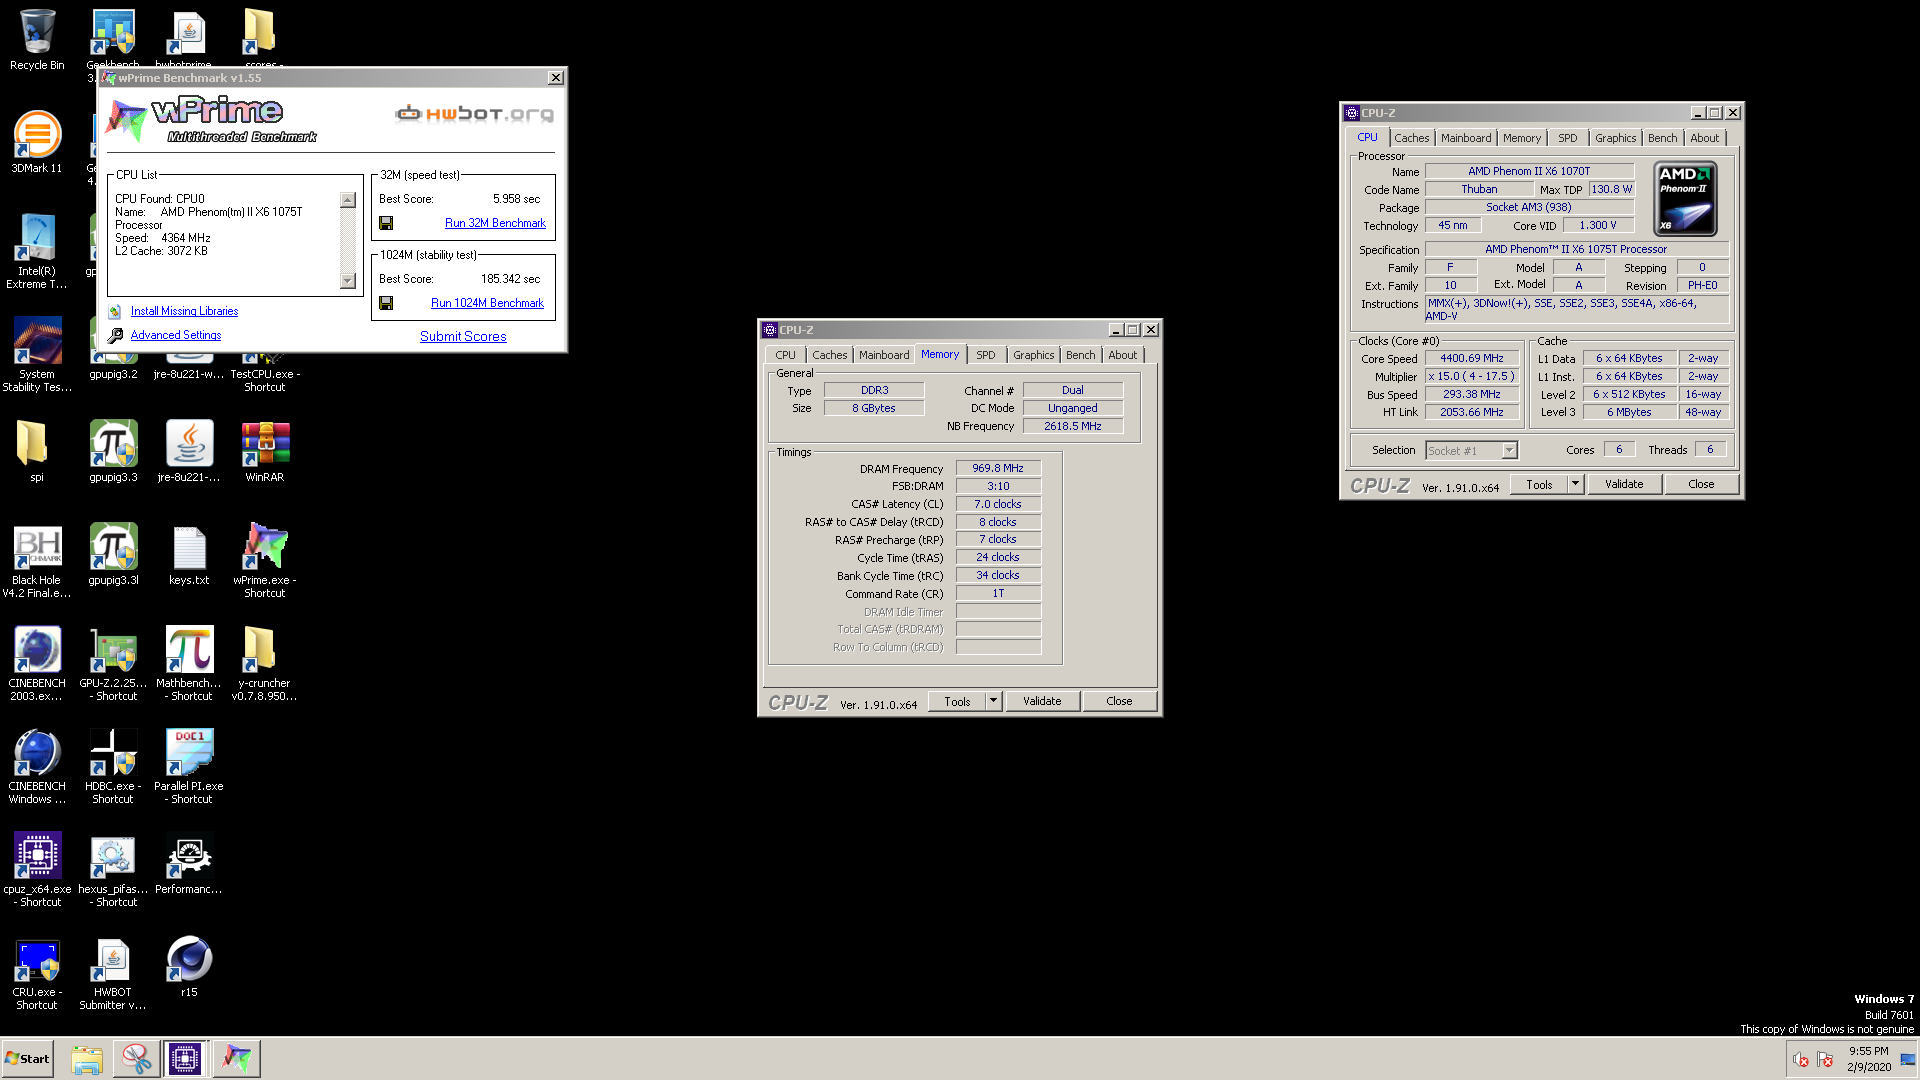This screenshot has width=1920, height=1080.
Task: Open Intel(R) Extreme Tuning desktop icon
Action: pyautogui.click(x=37, y=251)
